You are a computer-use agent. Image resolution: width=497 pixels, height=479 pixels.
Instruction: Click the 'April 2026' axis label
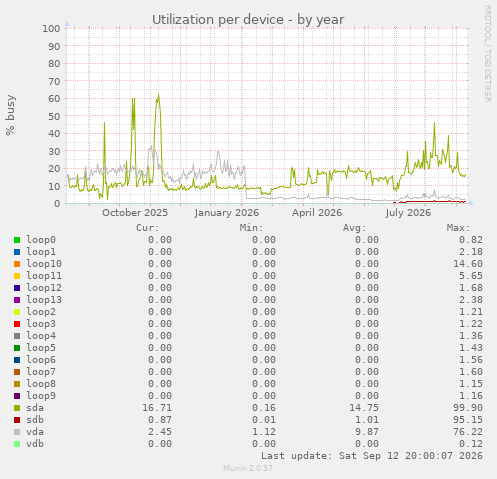pyautogui.click(x=317, y=213)
